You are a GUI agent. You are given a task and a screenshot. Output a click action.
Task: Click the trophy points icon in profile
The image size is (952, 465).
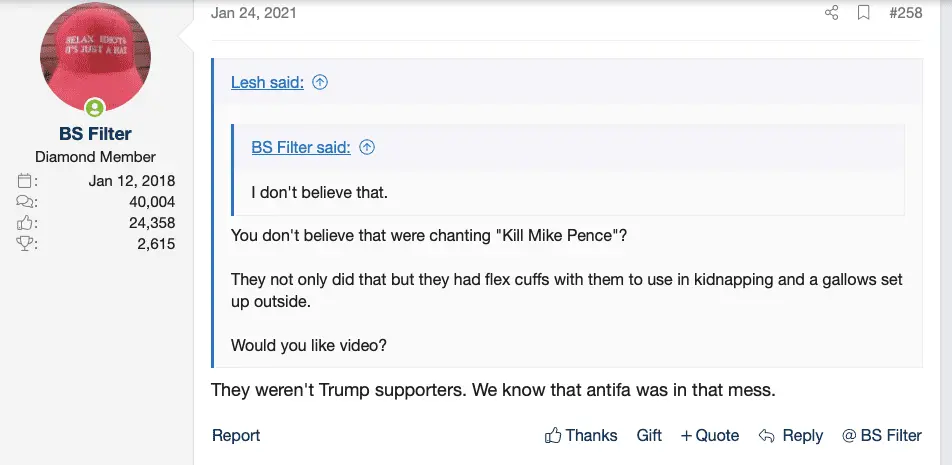[27, 244]
